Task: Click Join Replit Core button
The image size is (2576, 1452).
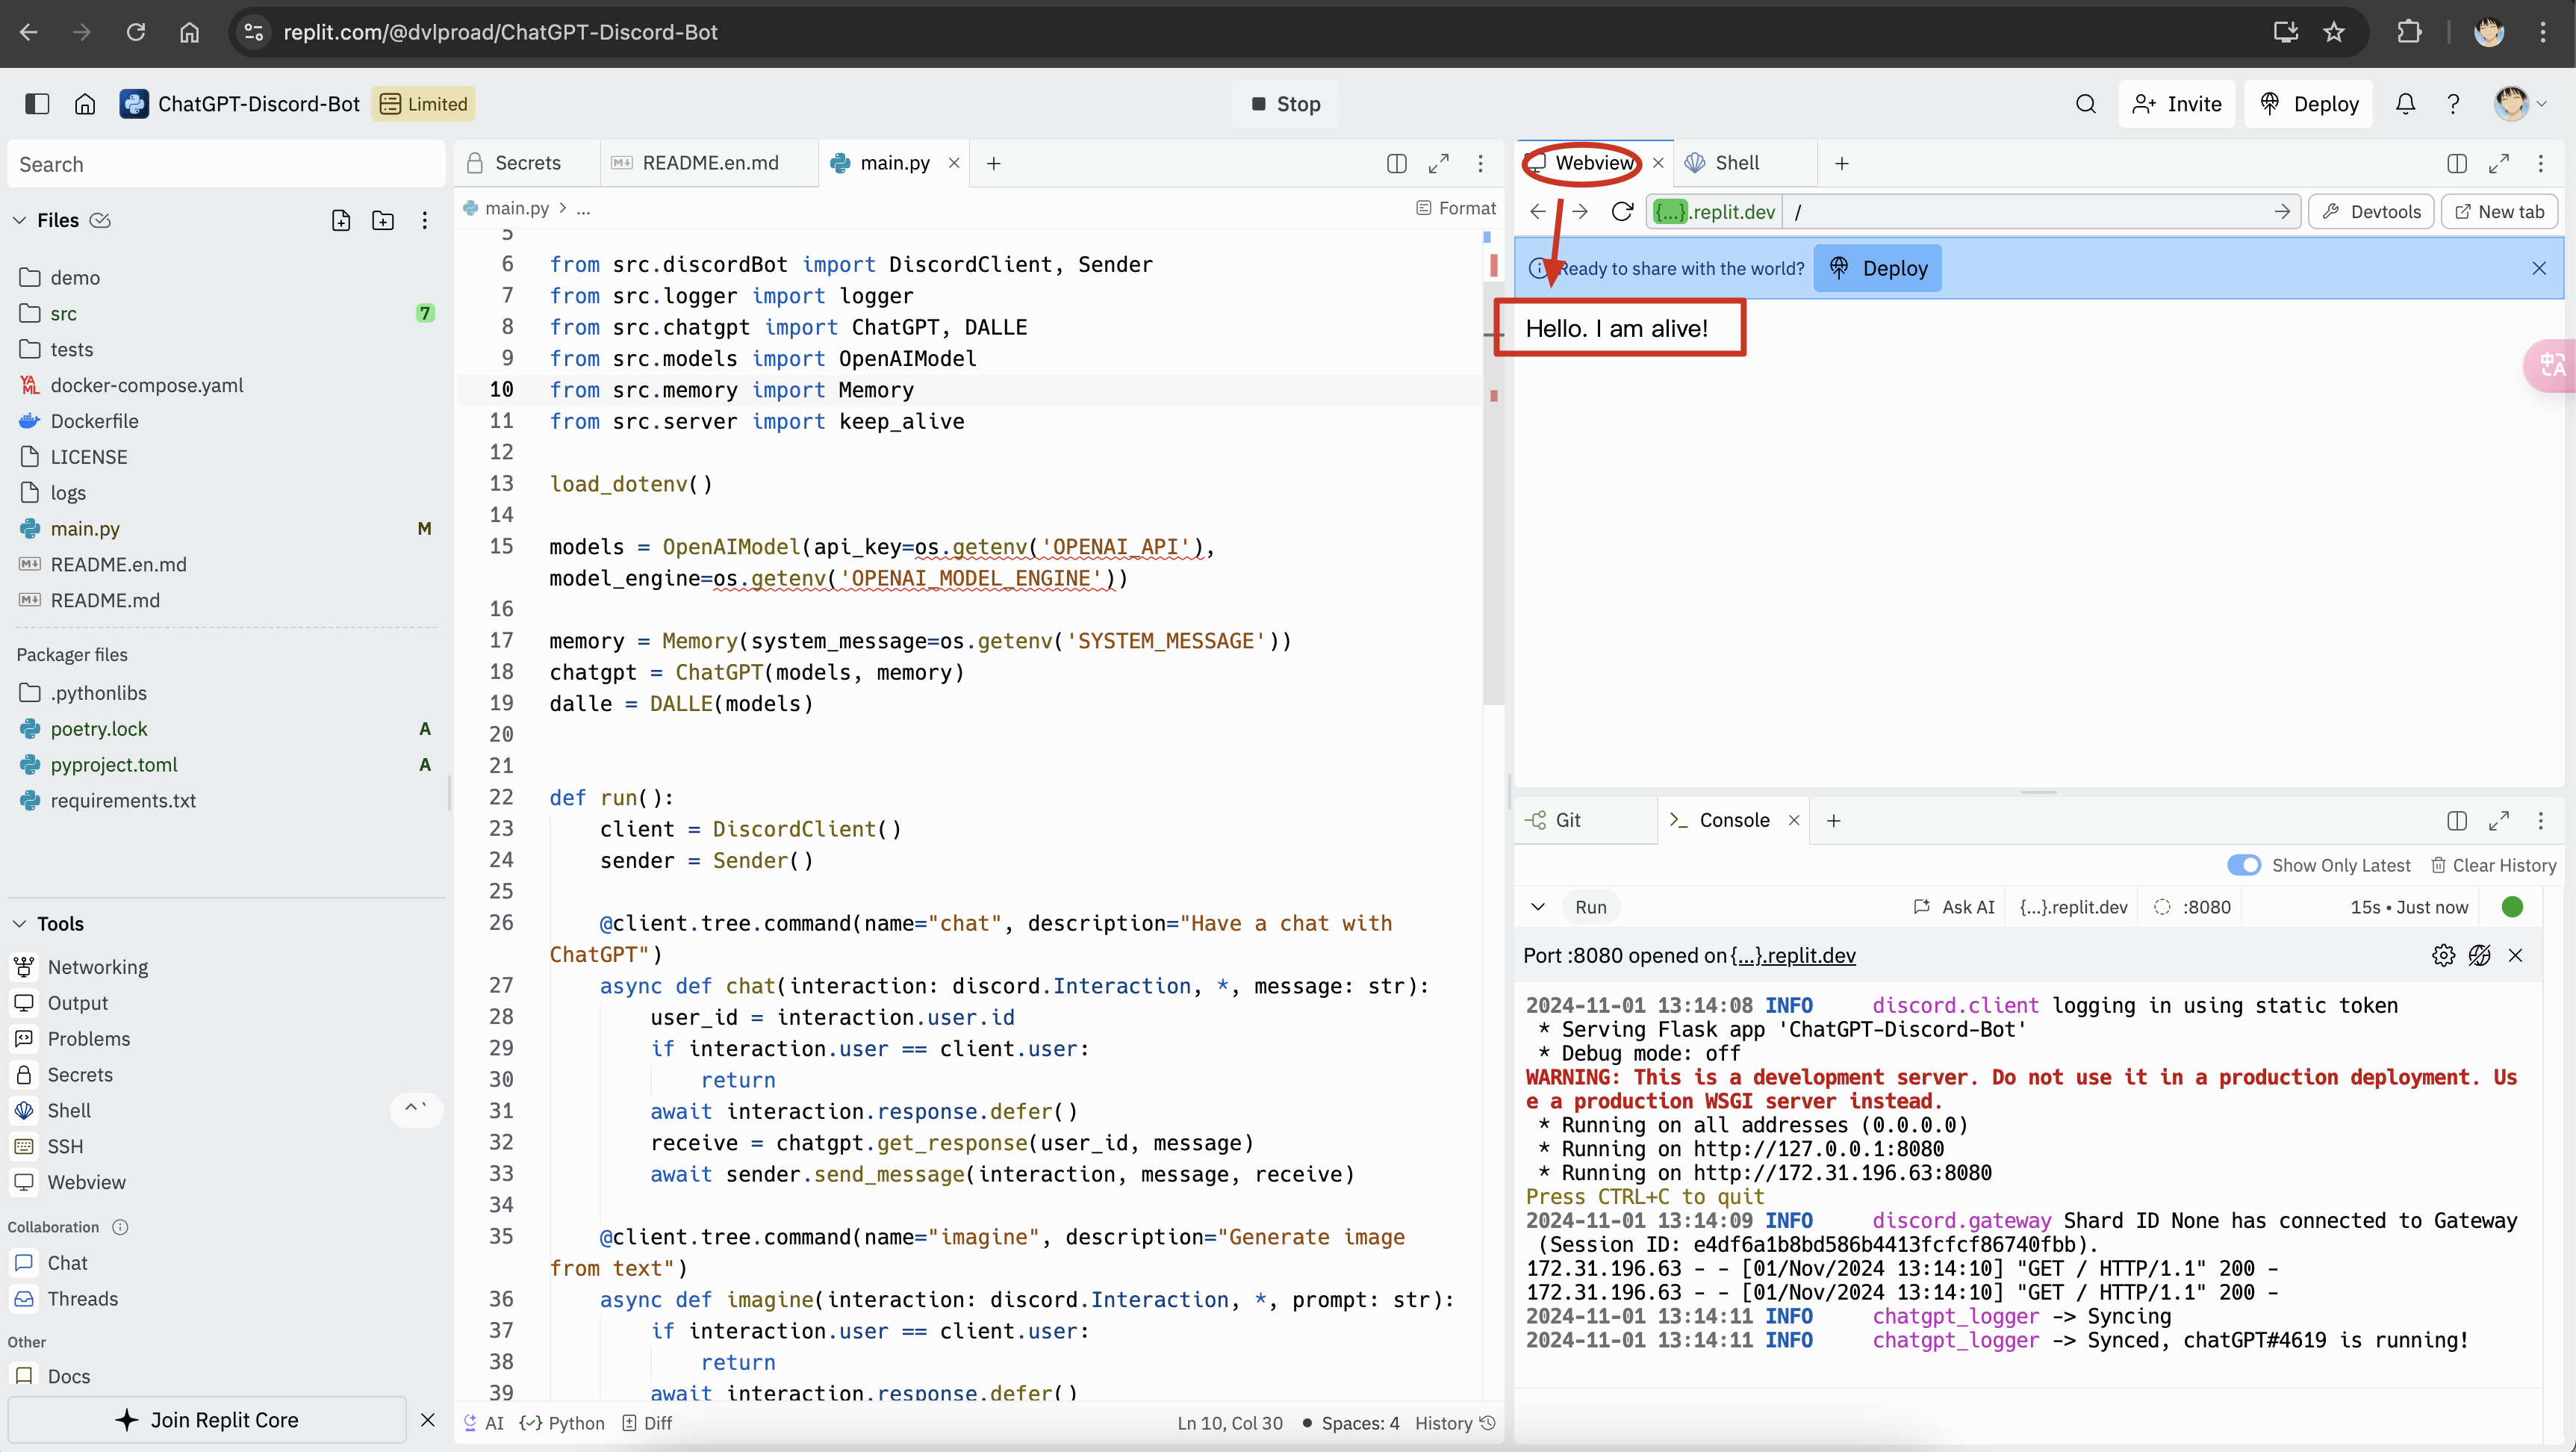Action: tap(207, 1419)
